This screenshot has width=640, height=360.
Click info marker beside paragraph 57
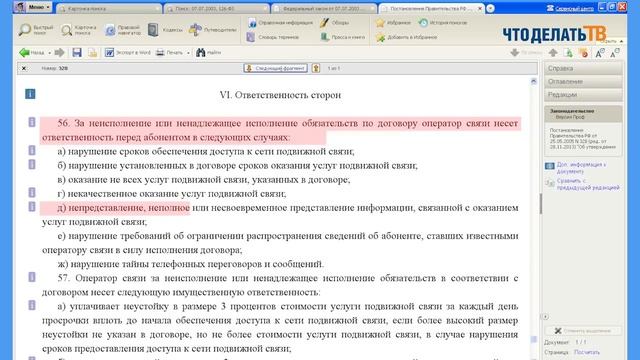[32, 277]
